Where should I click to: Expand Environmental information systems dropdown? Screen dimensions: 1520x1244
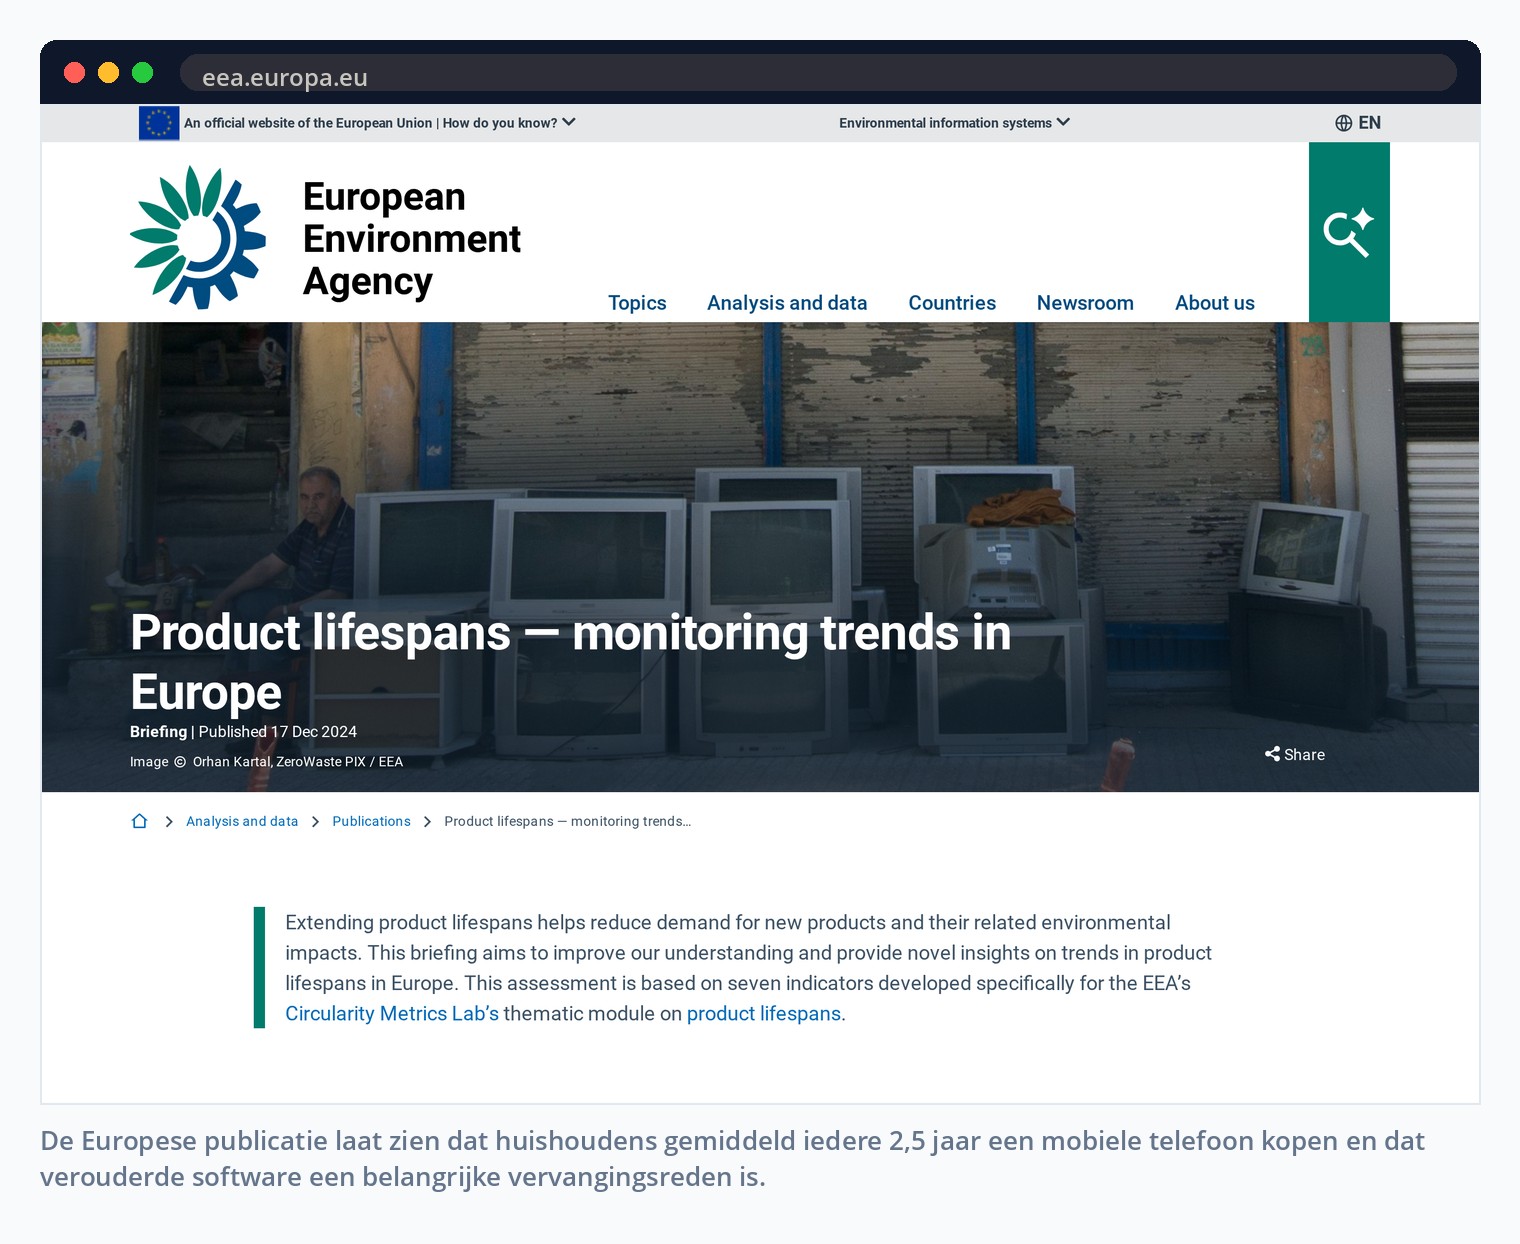[x=954, y=123]
